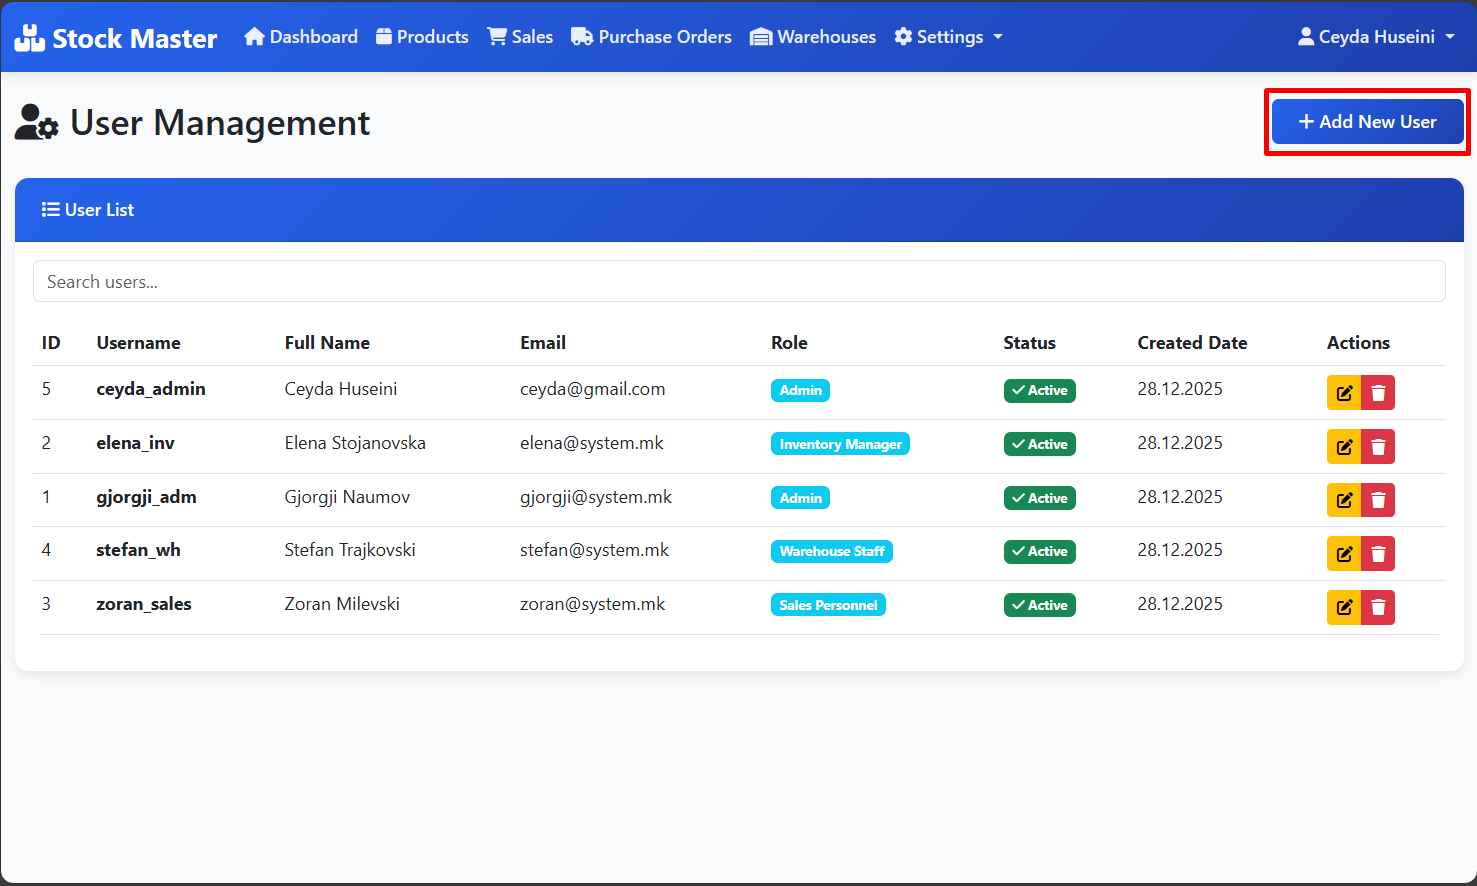This screenshot has height=886, width=1477.
Task: Focus the Search users field
Action: click(739, 282)
